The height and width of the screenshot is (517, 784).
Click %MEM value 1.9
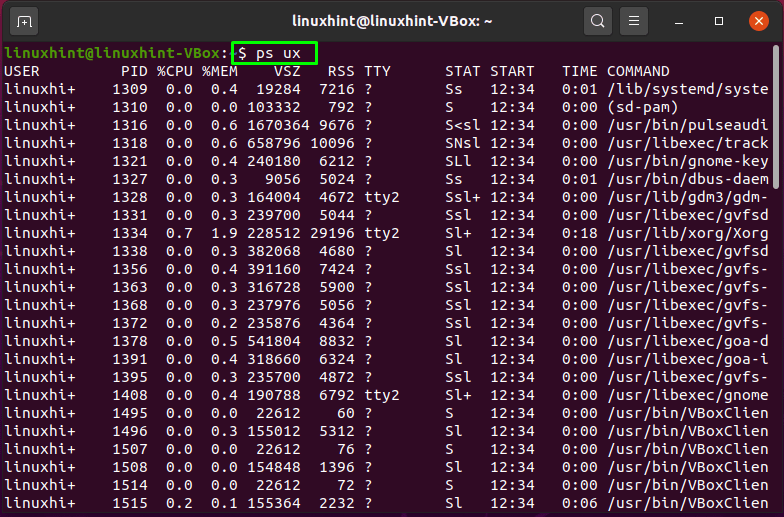(224, 234)
